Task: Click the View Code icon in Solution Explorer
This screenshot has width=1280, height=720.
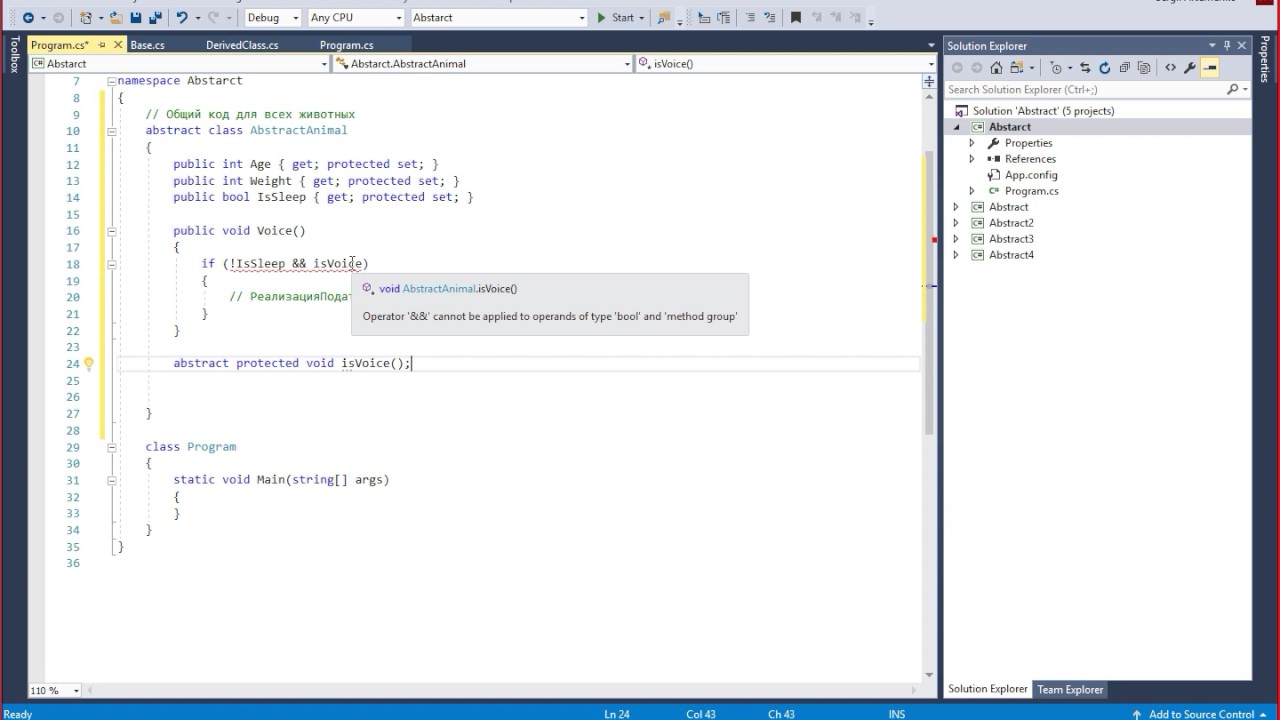Action: click(1170, 68)
